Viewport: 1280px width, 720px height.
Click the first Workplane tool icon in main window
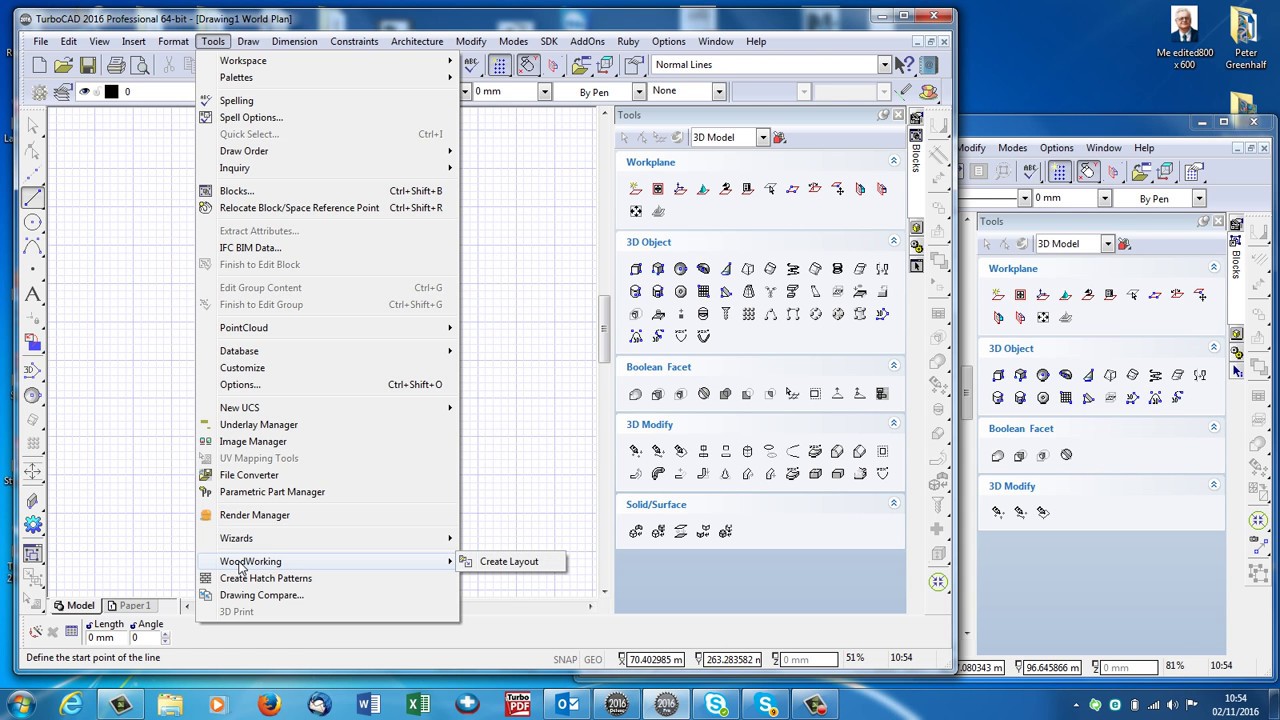[x=636, y=189]
